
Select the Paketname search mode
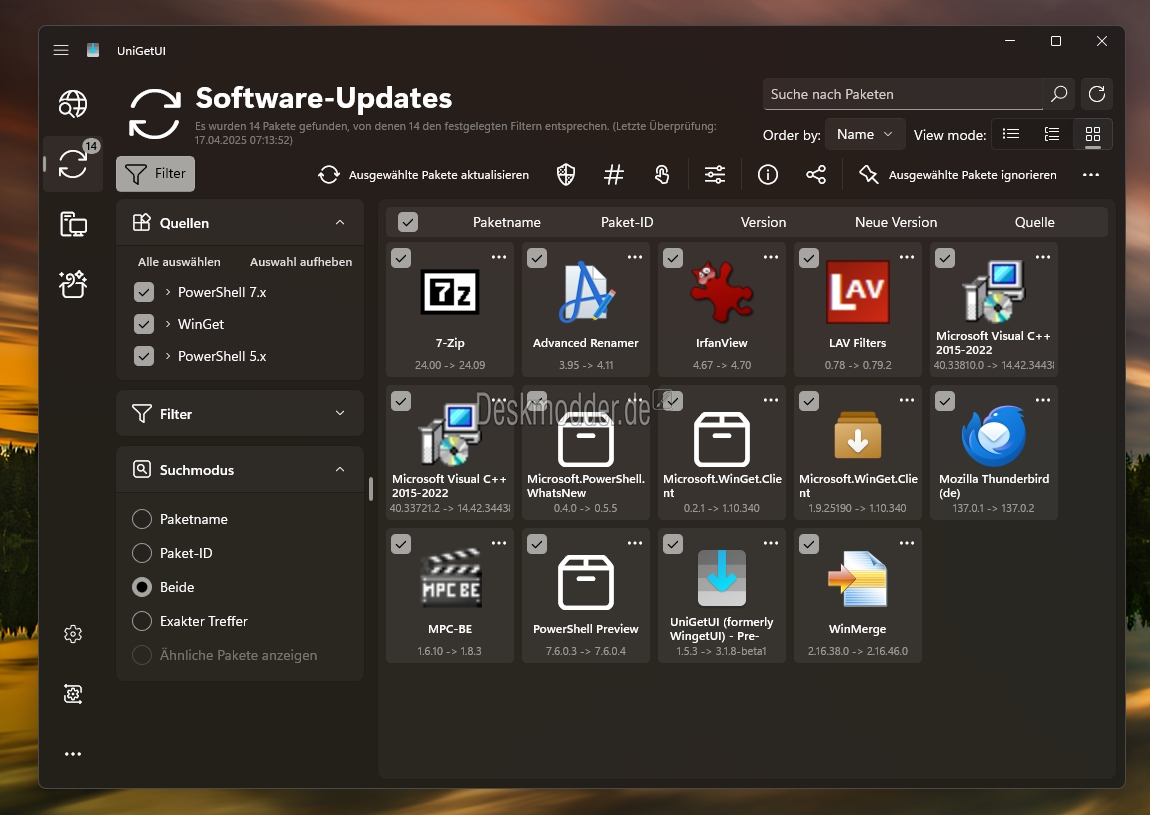(142, 519)
